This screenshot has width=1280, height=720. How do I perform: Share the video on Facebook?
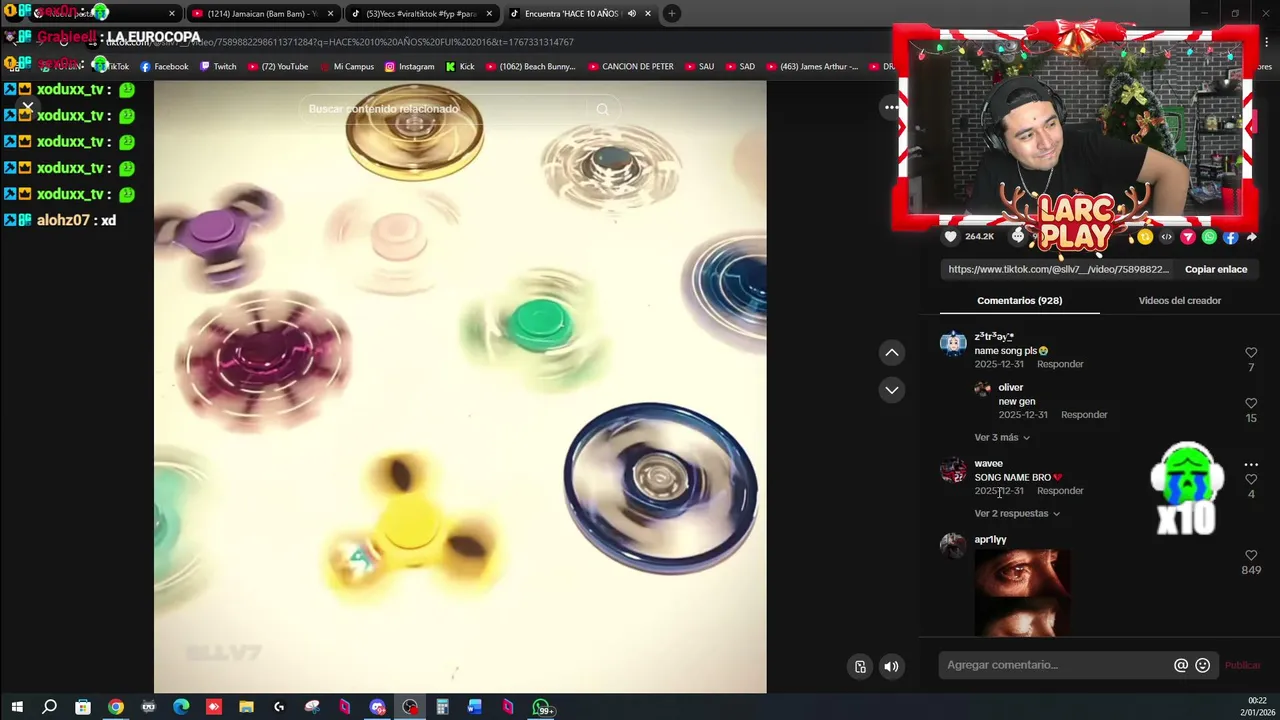pyautogui.click(x=1230, y=237)
